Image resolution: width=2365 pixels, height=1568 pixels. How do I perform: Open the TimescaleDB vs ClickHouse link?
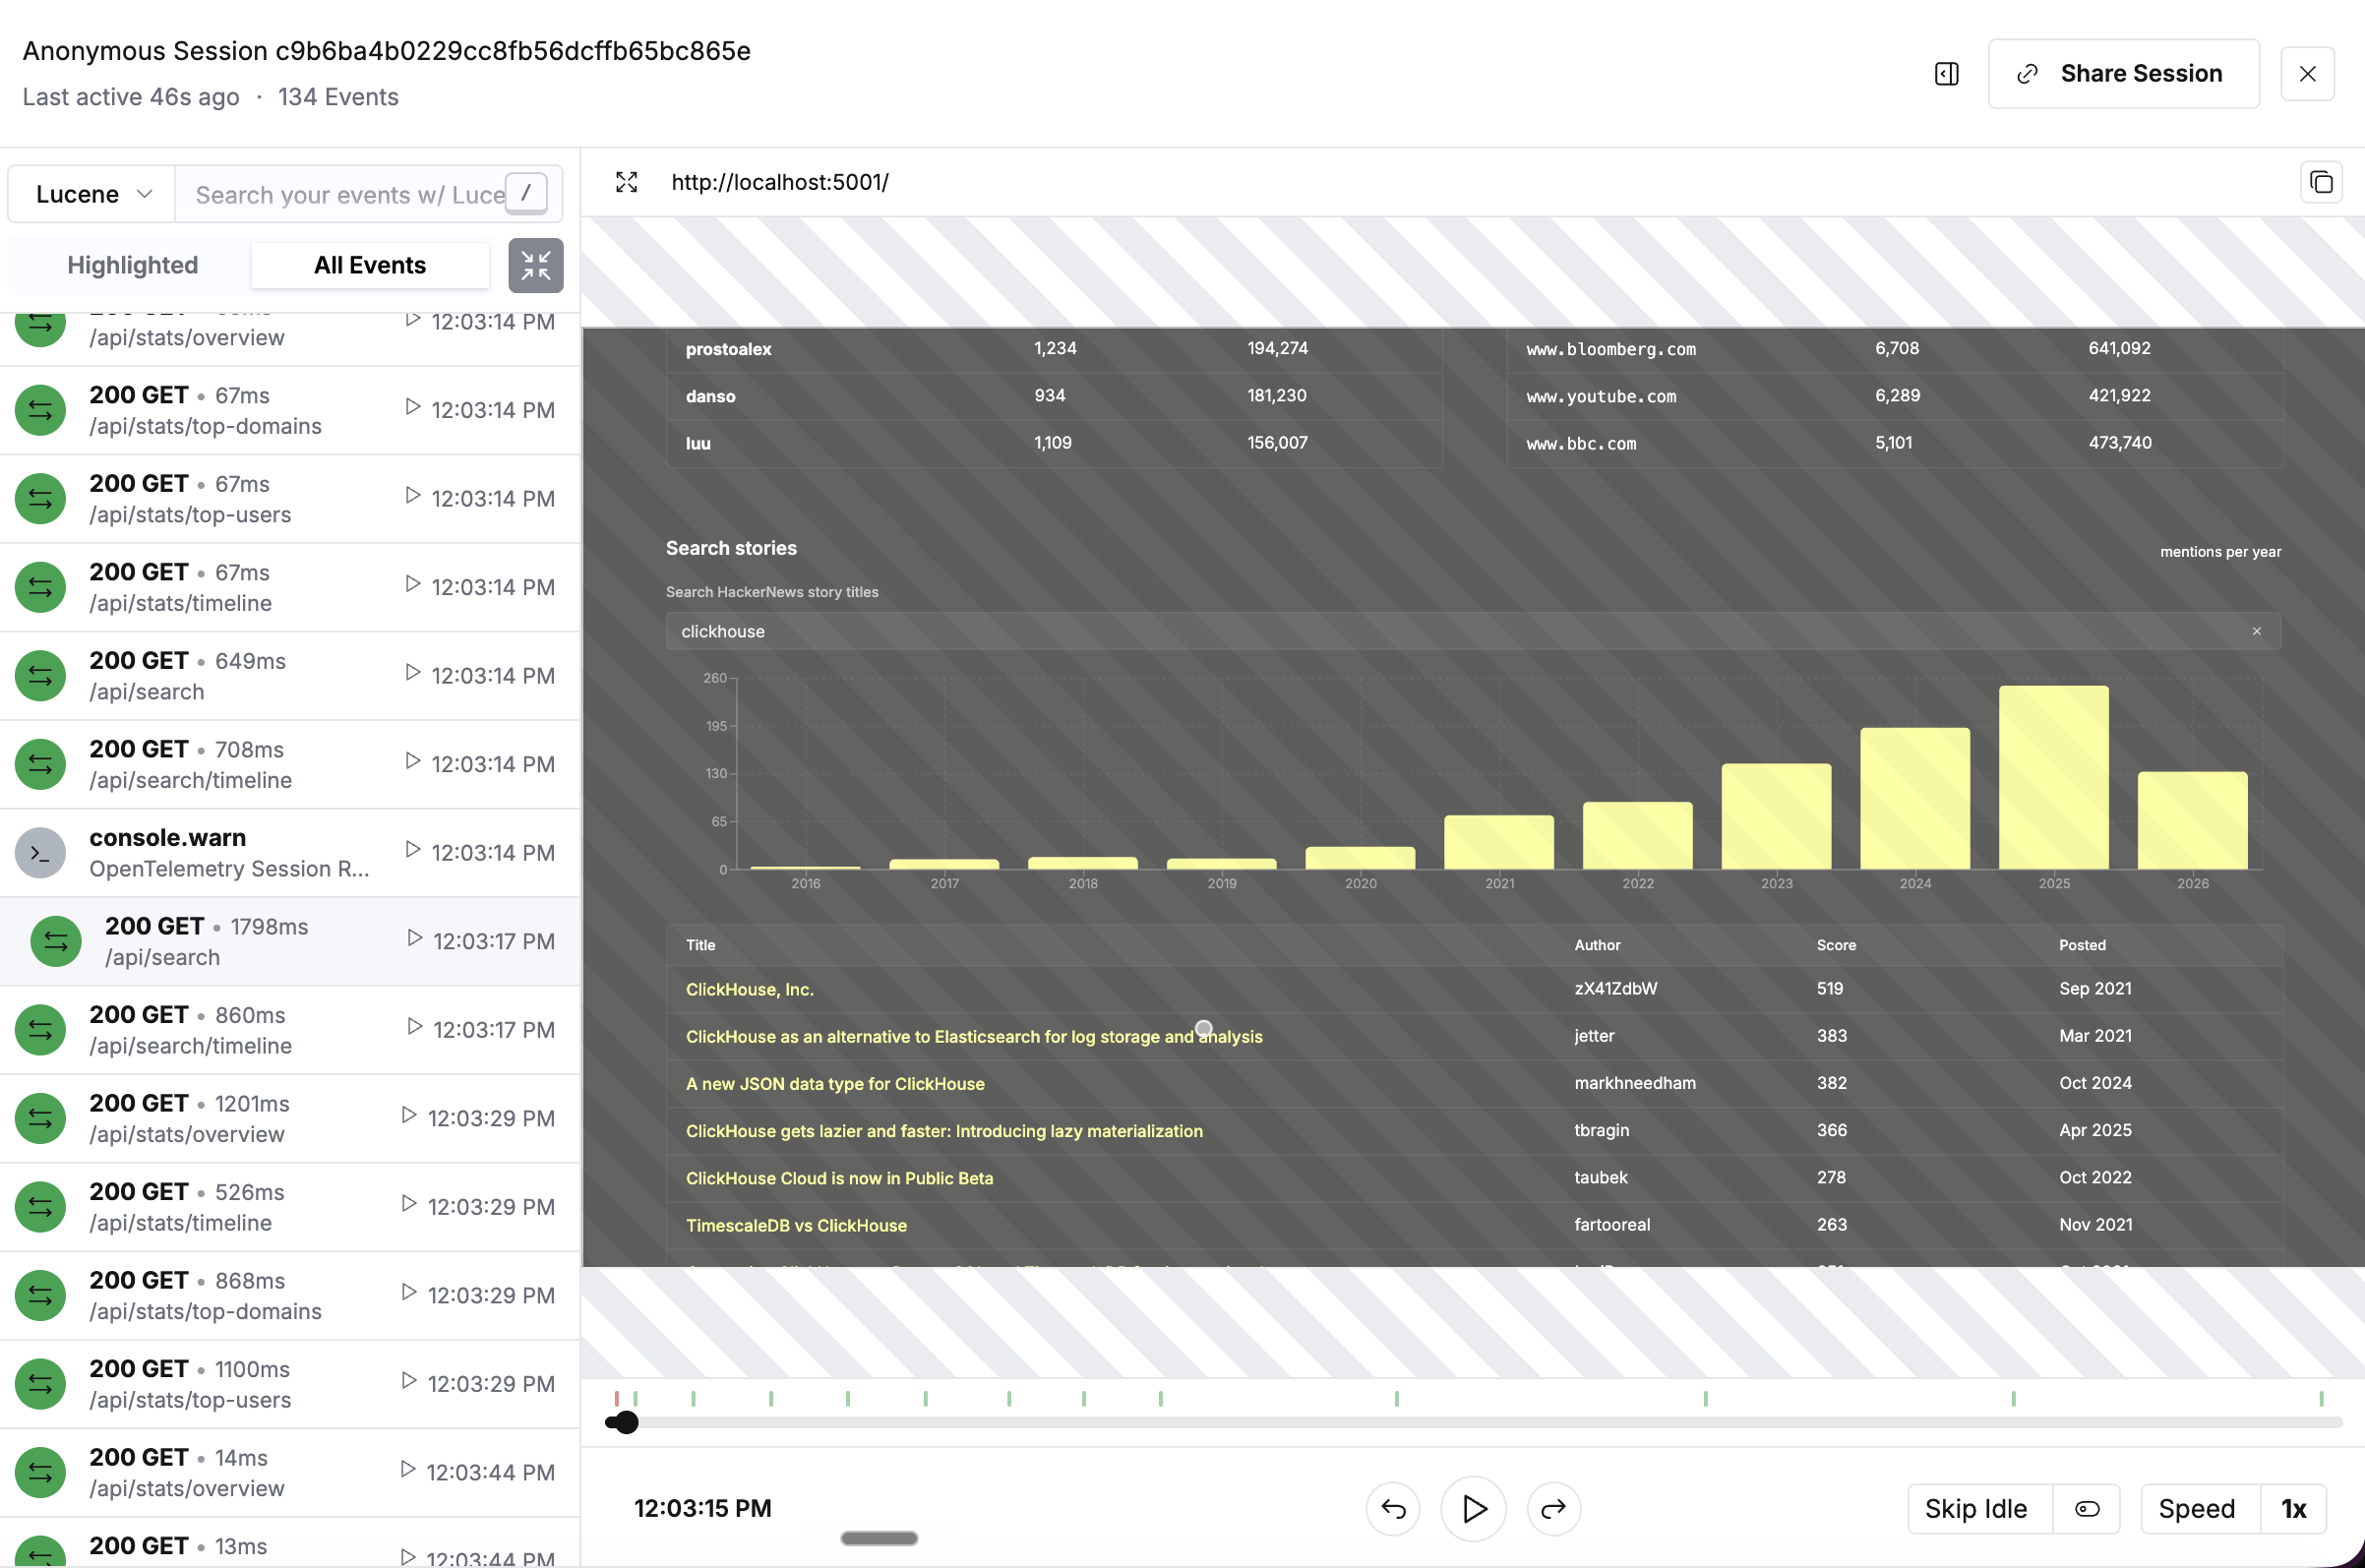tap(796, 1225)
